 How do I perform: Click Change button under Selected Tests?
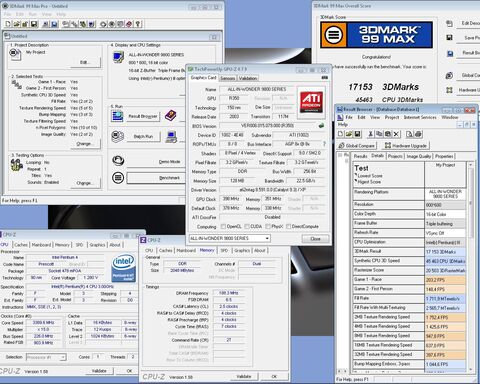(x=85, y=144)
